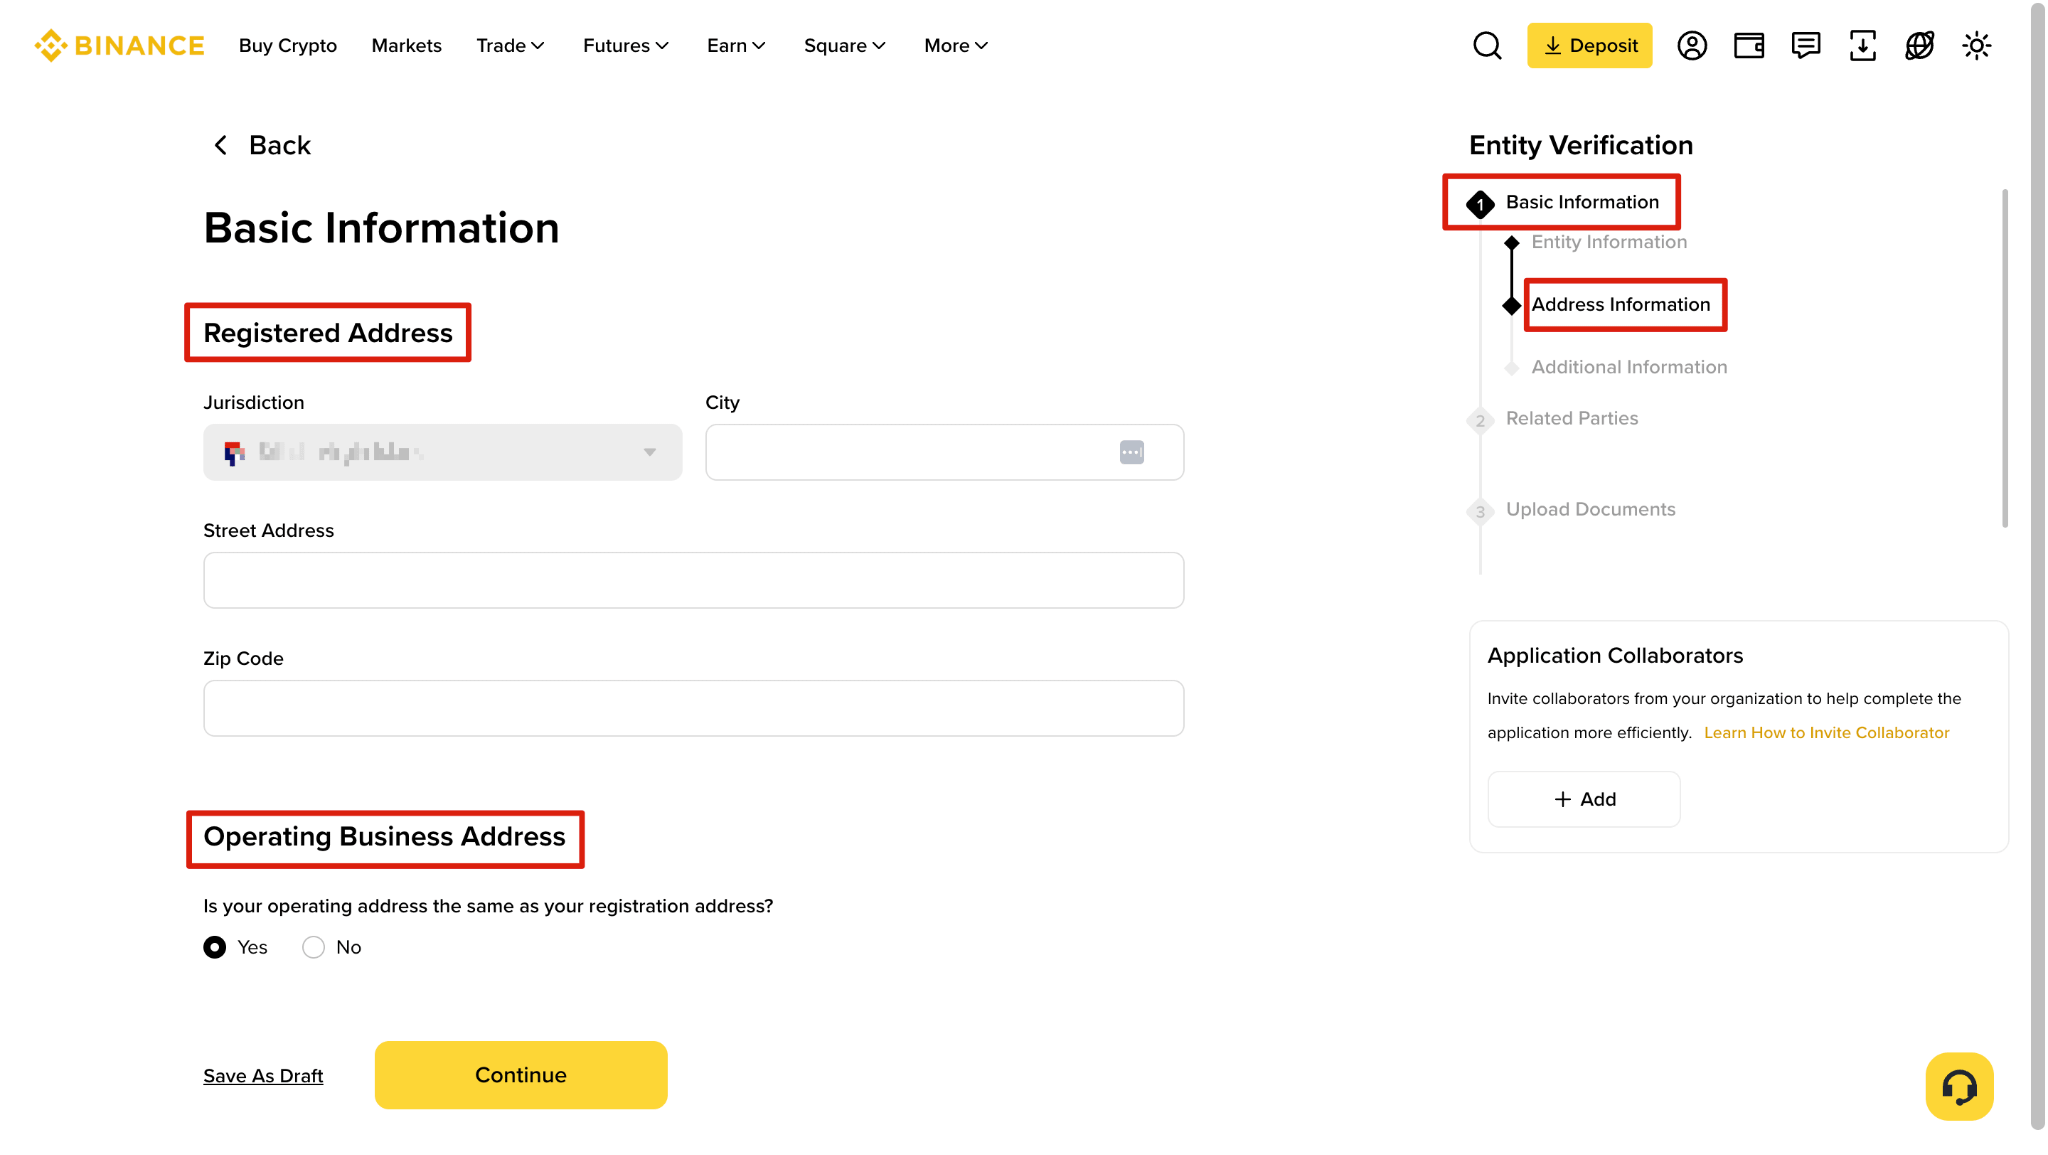Open the chat messages icon
The height and width of the screenshot is (1155, 2048).
[x=1806, y=45]
